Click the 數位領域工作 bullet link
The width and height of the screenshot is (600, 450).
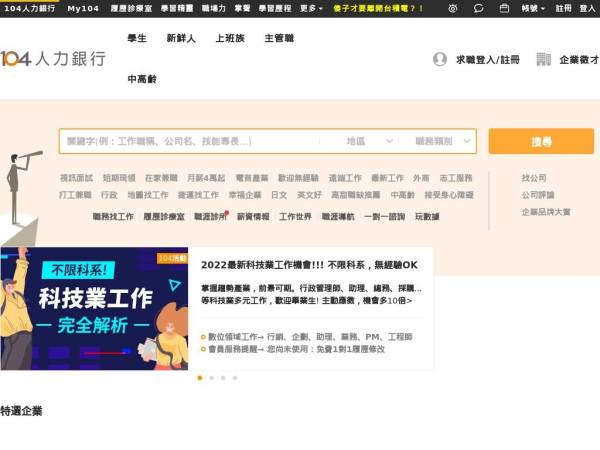310,337
